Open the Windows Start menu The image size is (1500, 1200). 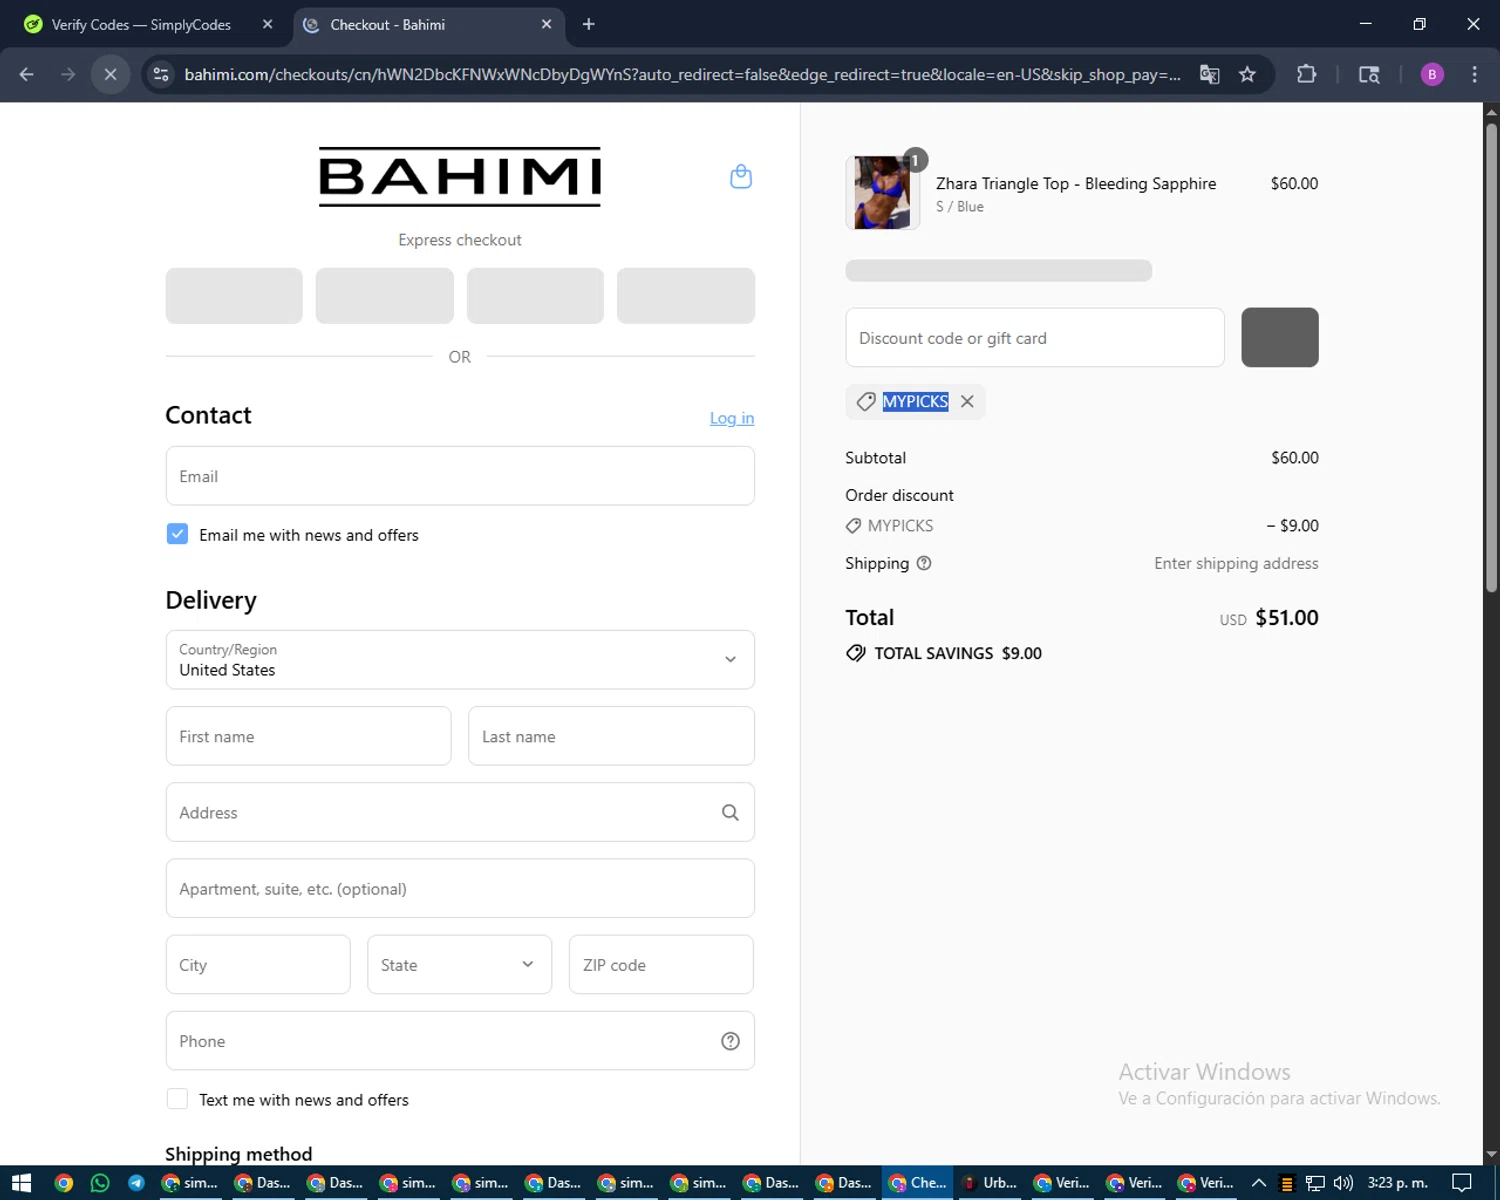click(21, 1183)
